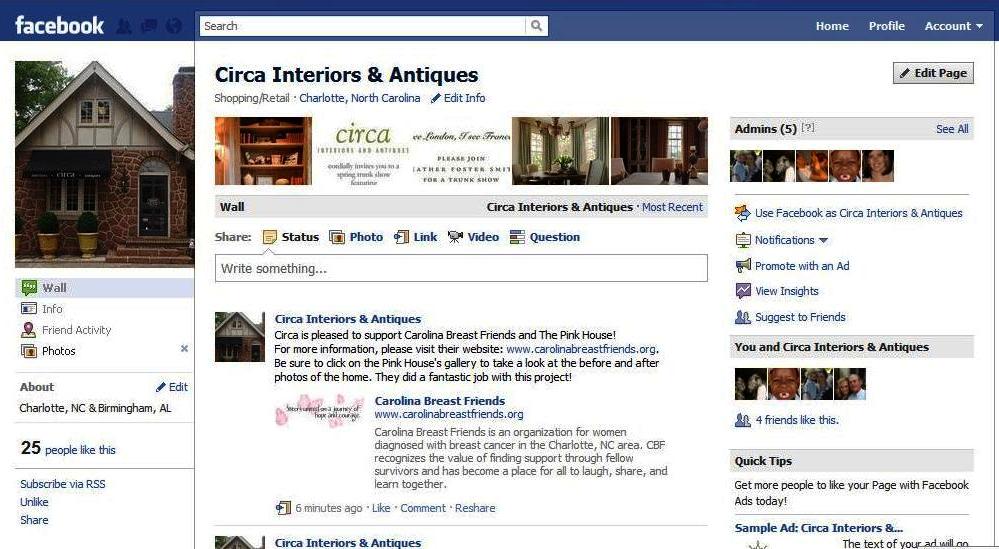Open notifications globe icon in top bar
Viewport: 999px width, 549px height.
click(173, 26)
